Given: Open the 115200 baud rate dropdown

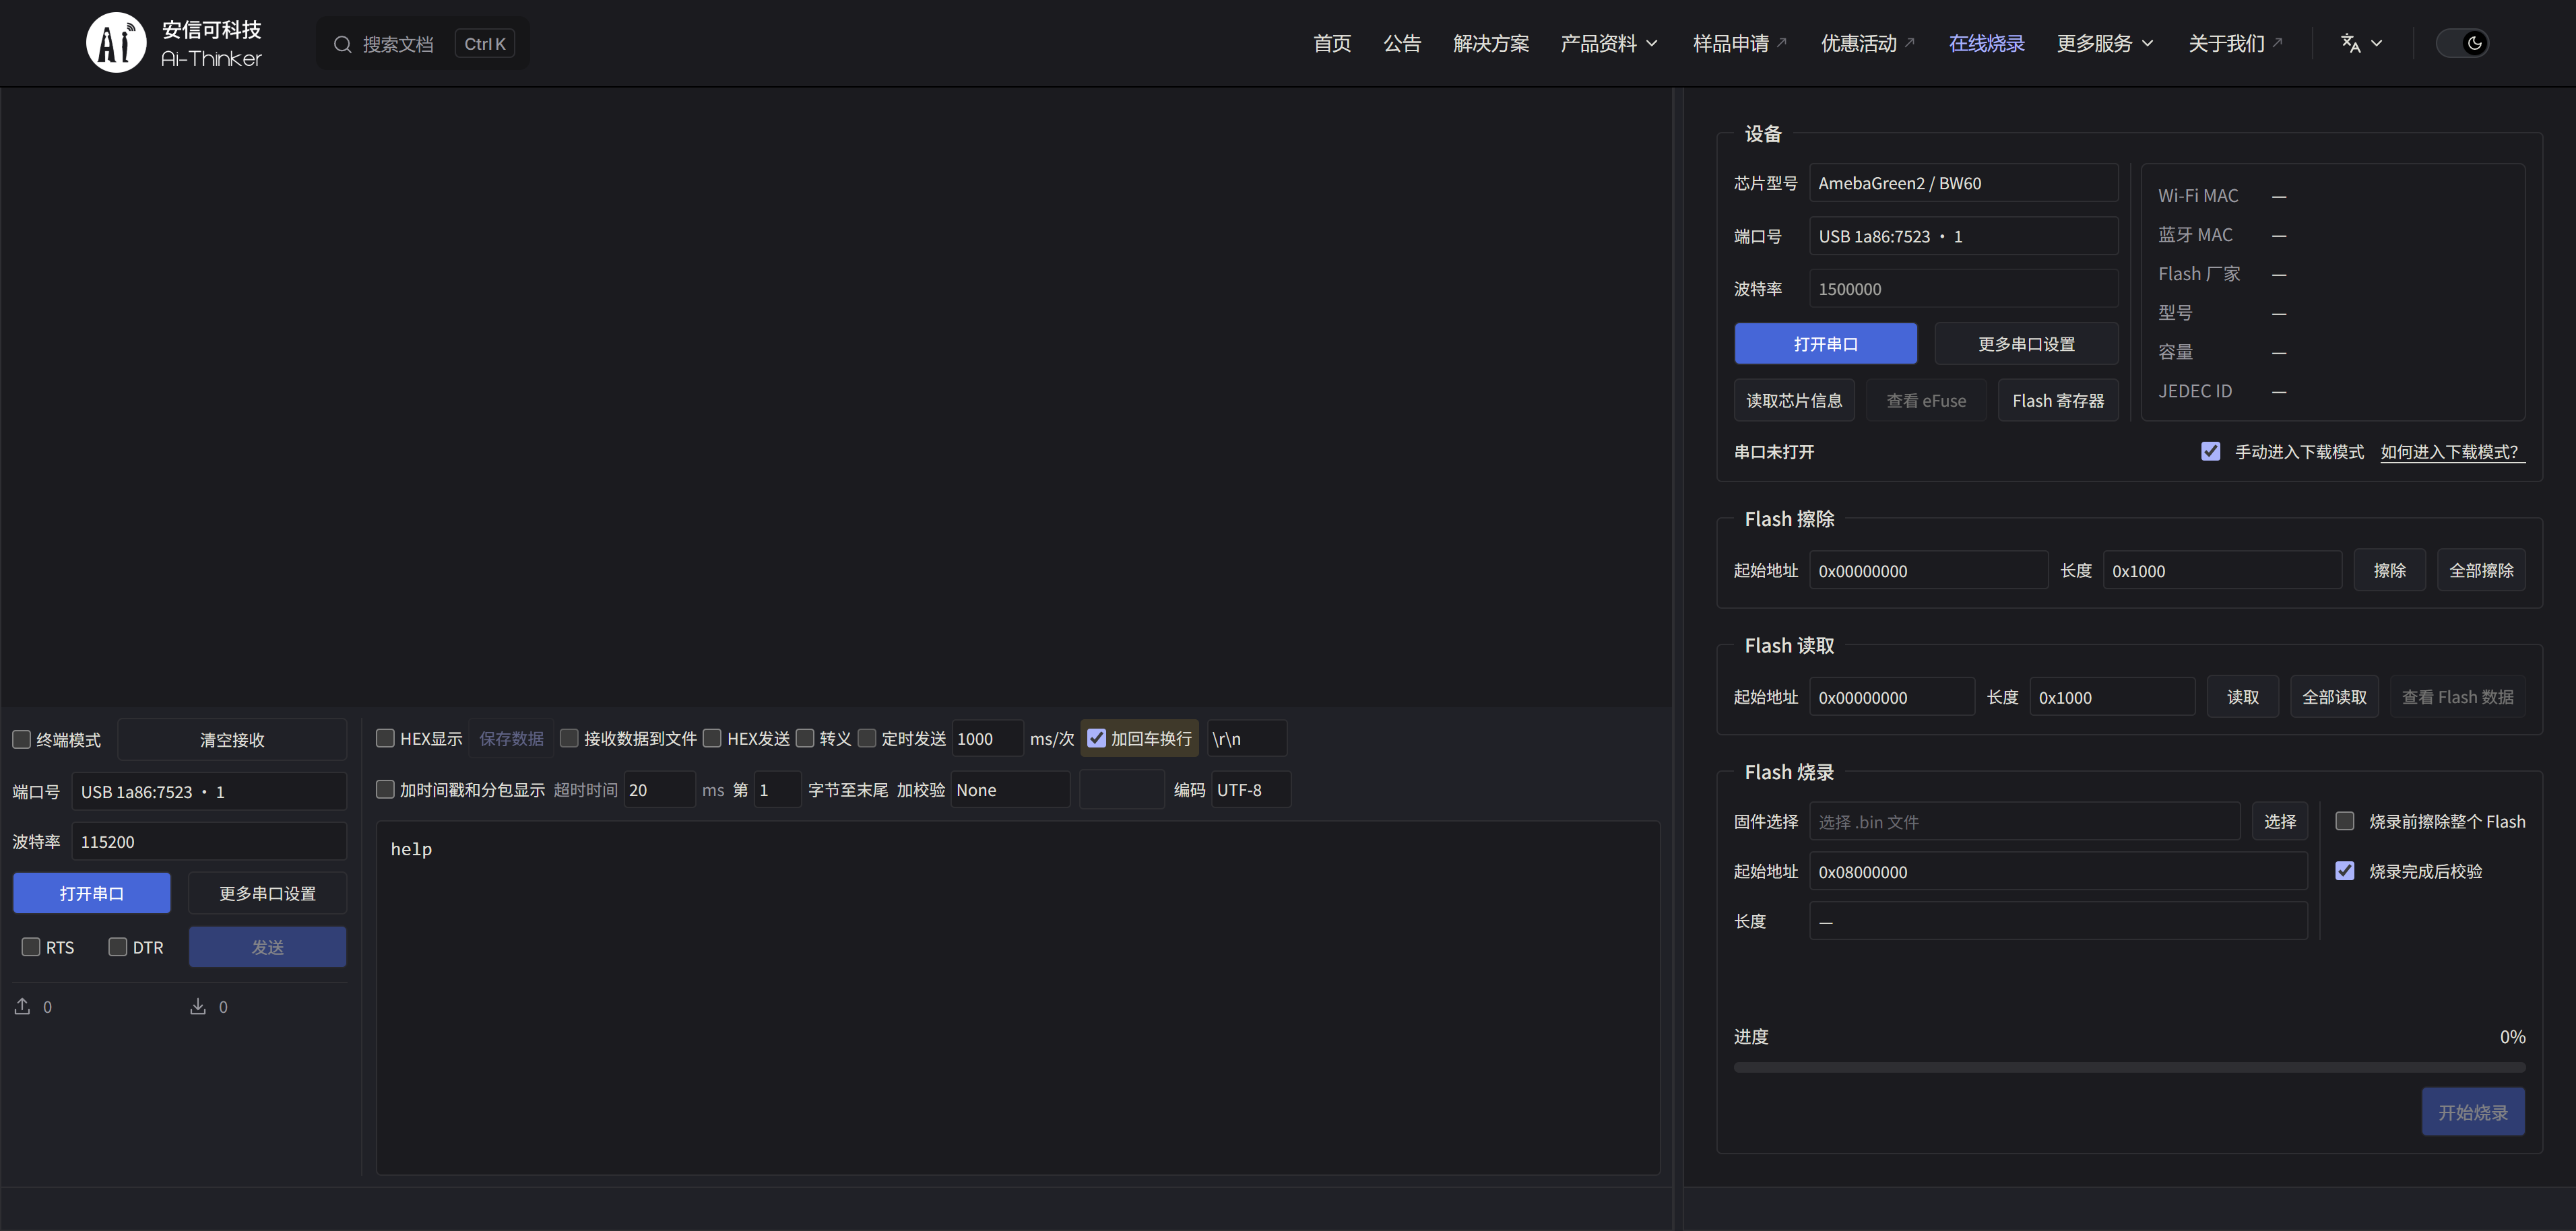Looking at the screenshot, I should (x=209, y=842).
